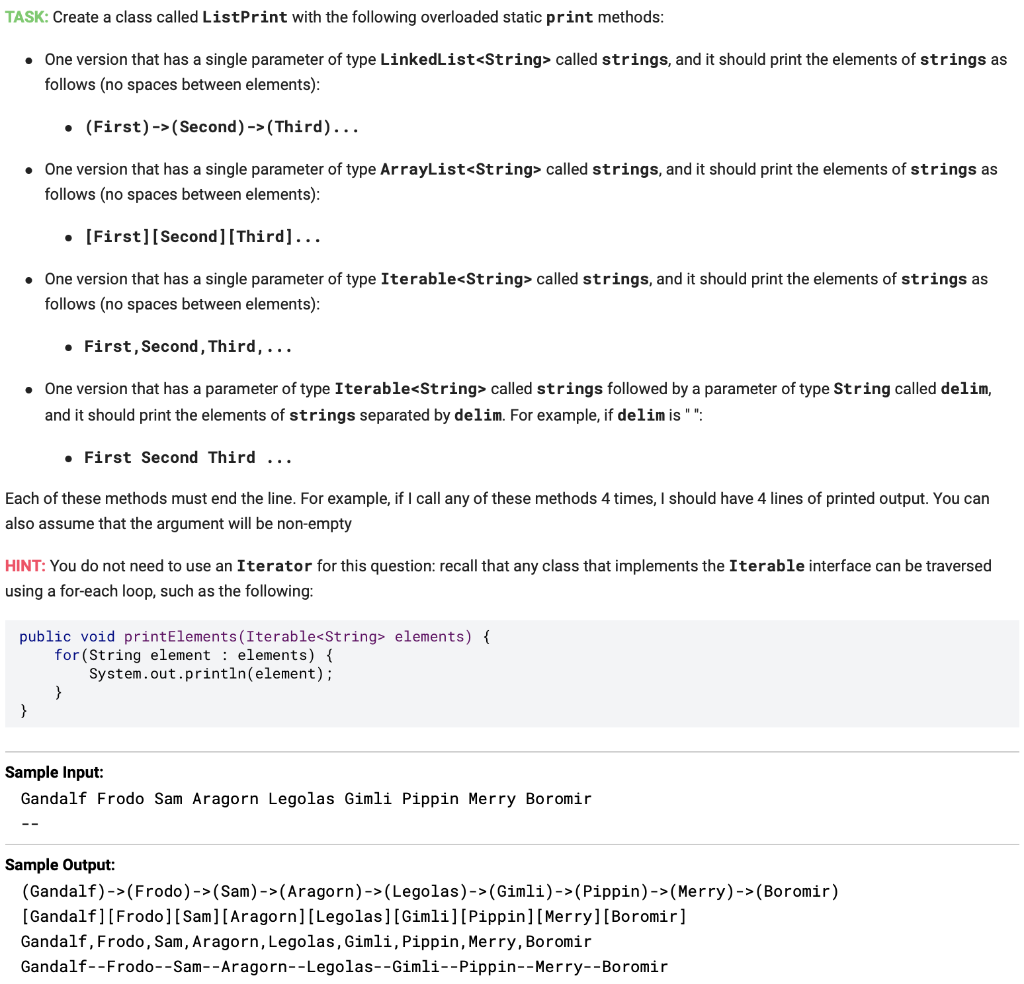Click the sample input names line
The height and width of the screenshot is (984, 1024).
306,799
